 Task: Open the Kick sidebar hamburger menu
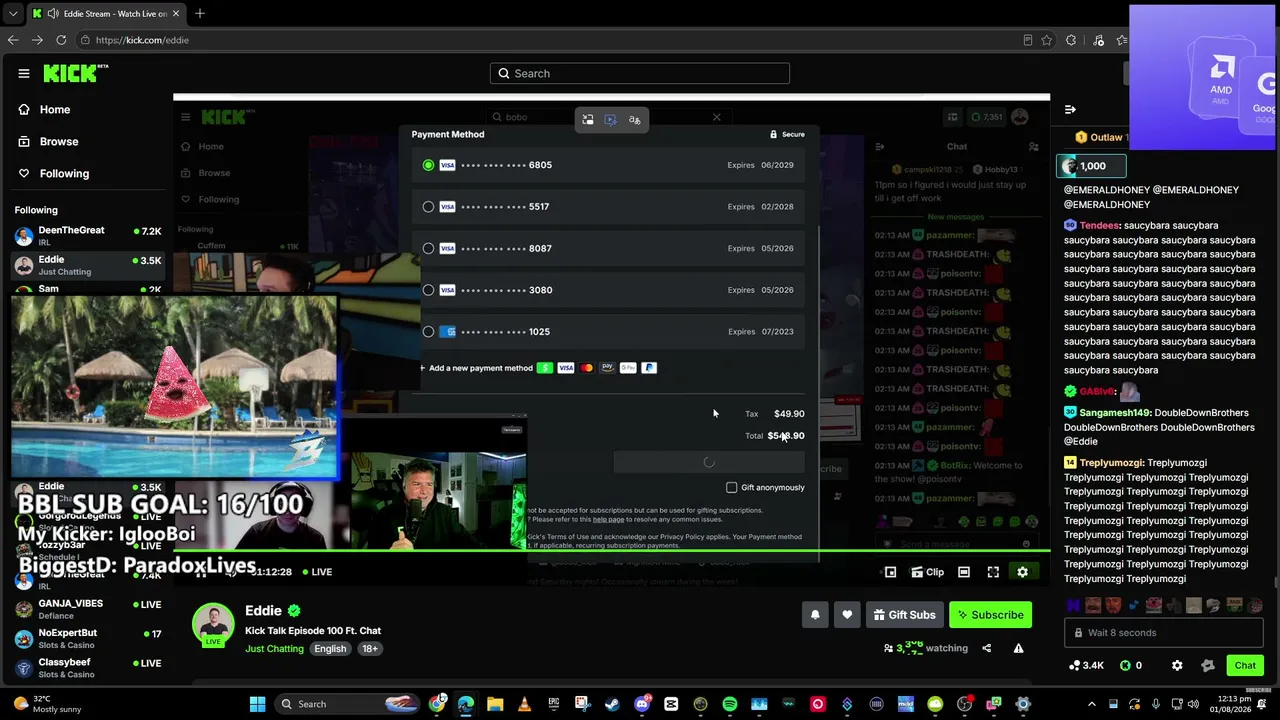[x=24, y=73]
